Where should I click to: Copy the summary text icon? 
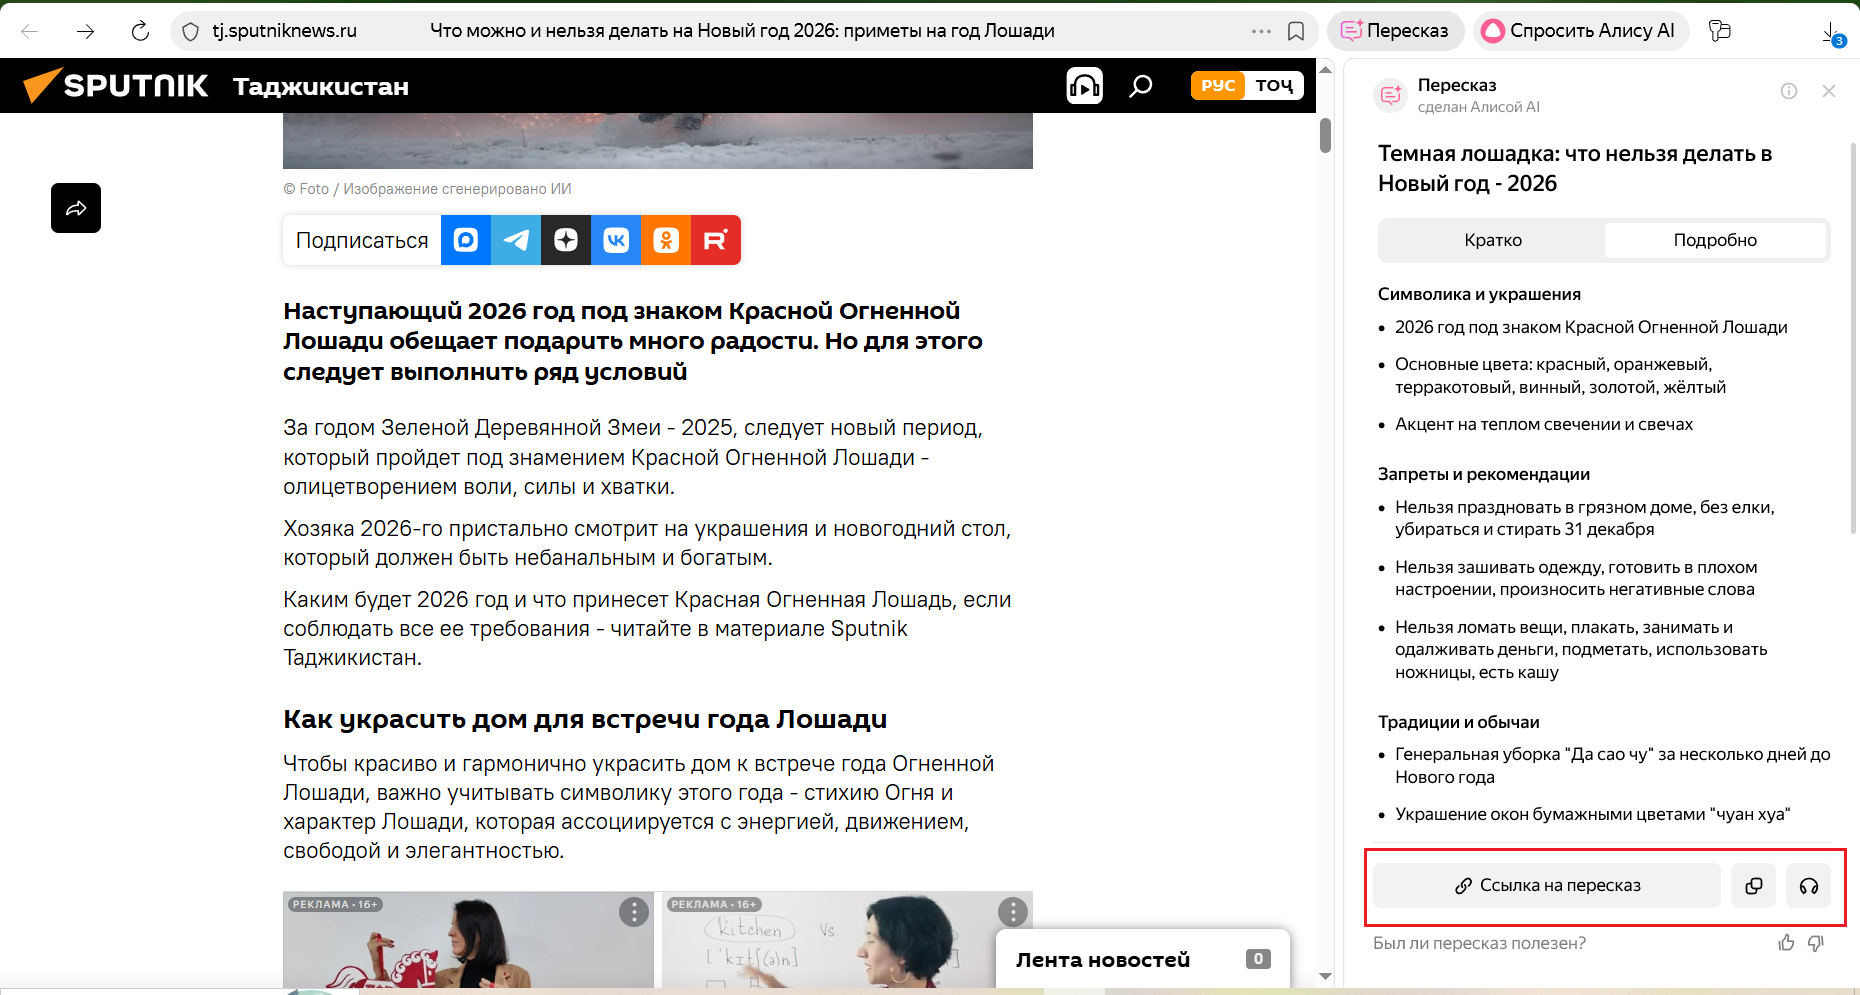pos(1754,886)
